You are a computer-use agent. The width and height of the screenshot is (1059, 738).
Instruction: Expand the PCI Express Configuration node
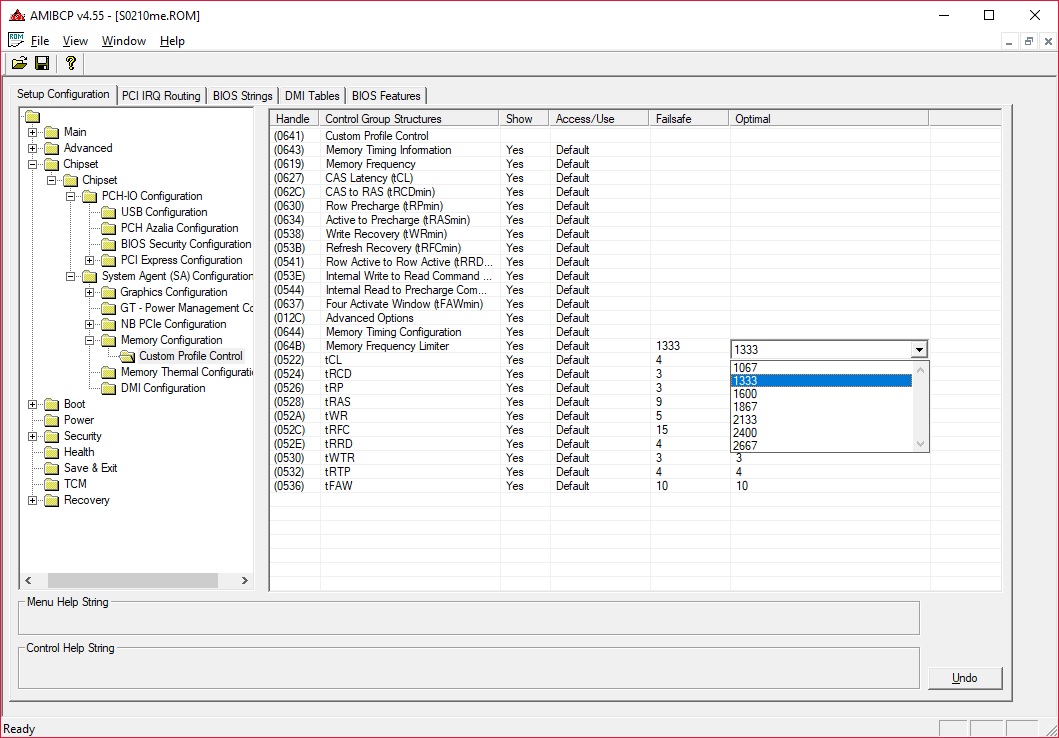coord(89,261)
